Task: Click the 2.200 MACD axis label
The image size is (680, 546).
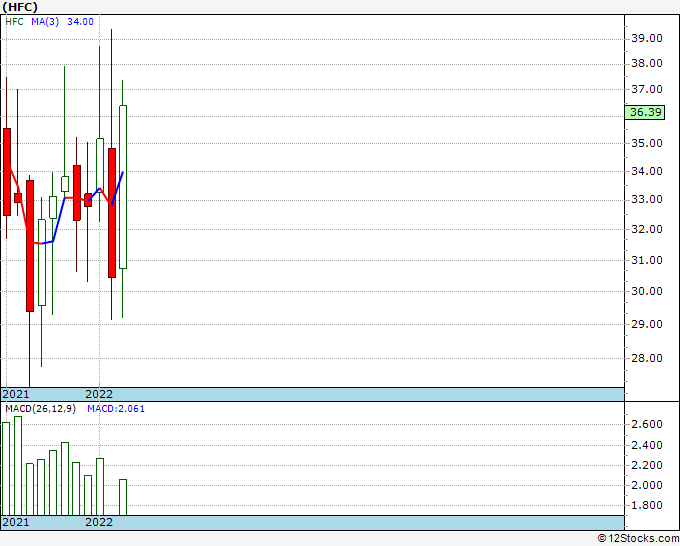Action: (647, 465)
